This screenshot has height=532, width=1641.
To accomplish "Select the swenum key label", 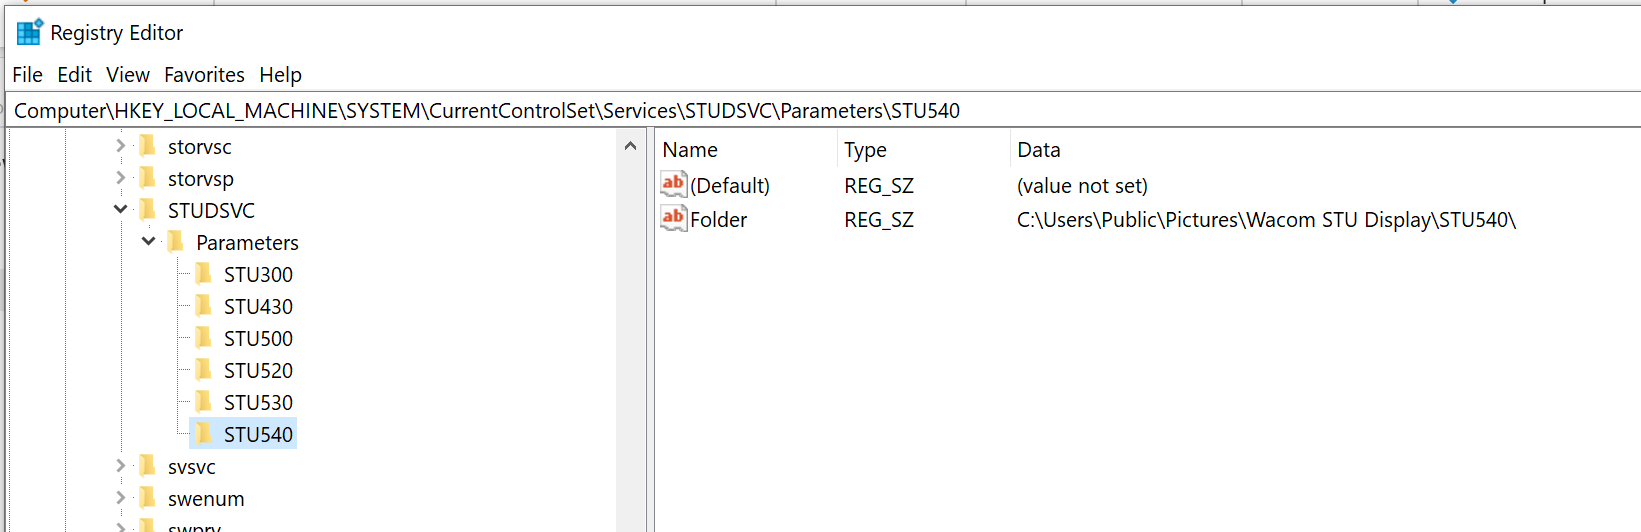I will (206, 499).
